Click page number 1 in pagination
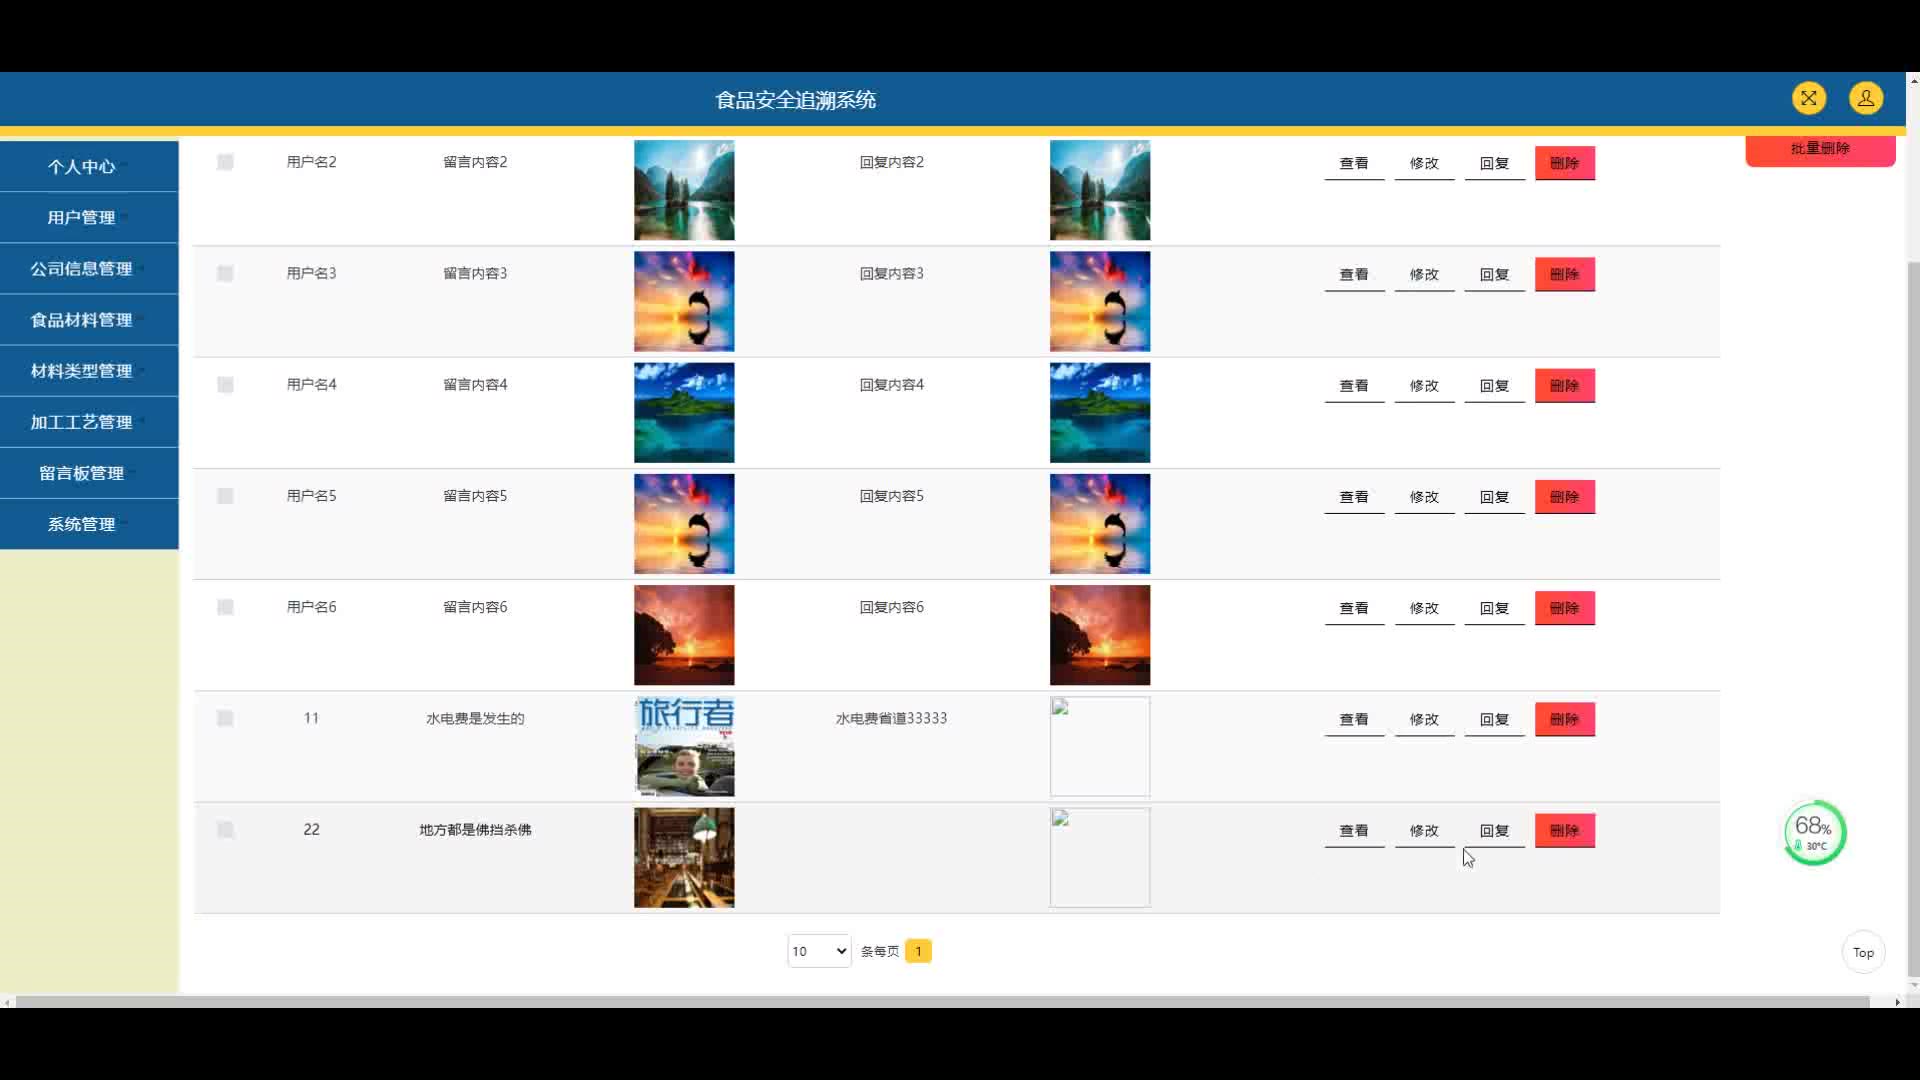 tap(918, 951)
